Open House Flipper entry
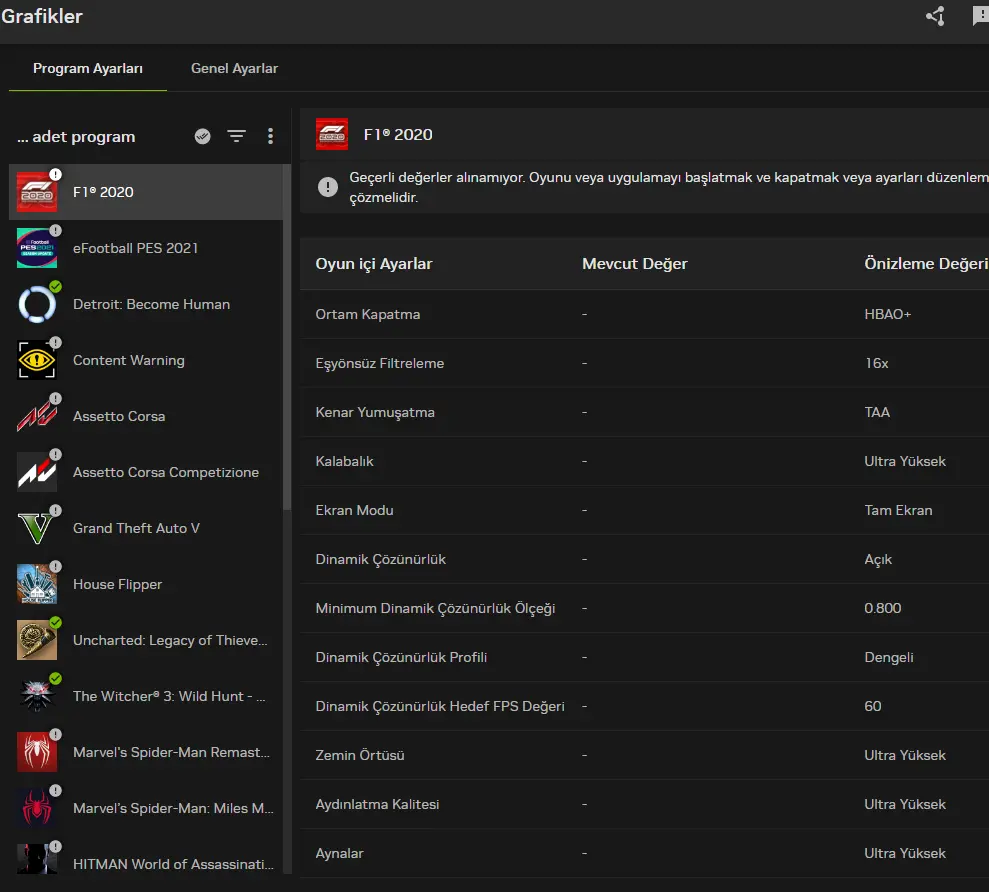 (x=146, y=584)
